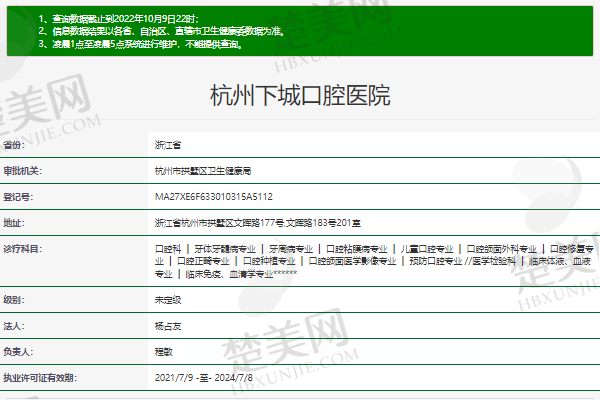Screen dimensions: 600x400
Task: Select registration number MA27XE6F633010315A5112
Action: pos(214,197)
